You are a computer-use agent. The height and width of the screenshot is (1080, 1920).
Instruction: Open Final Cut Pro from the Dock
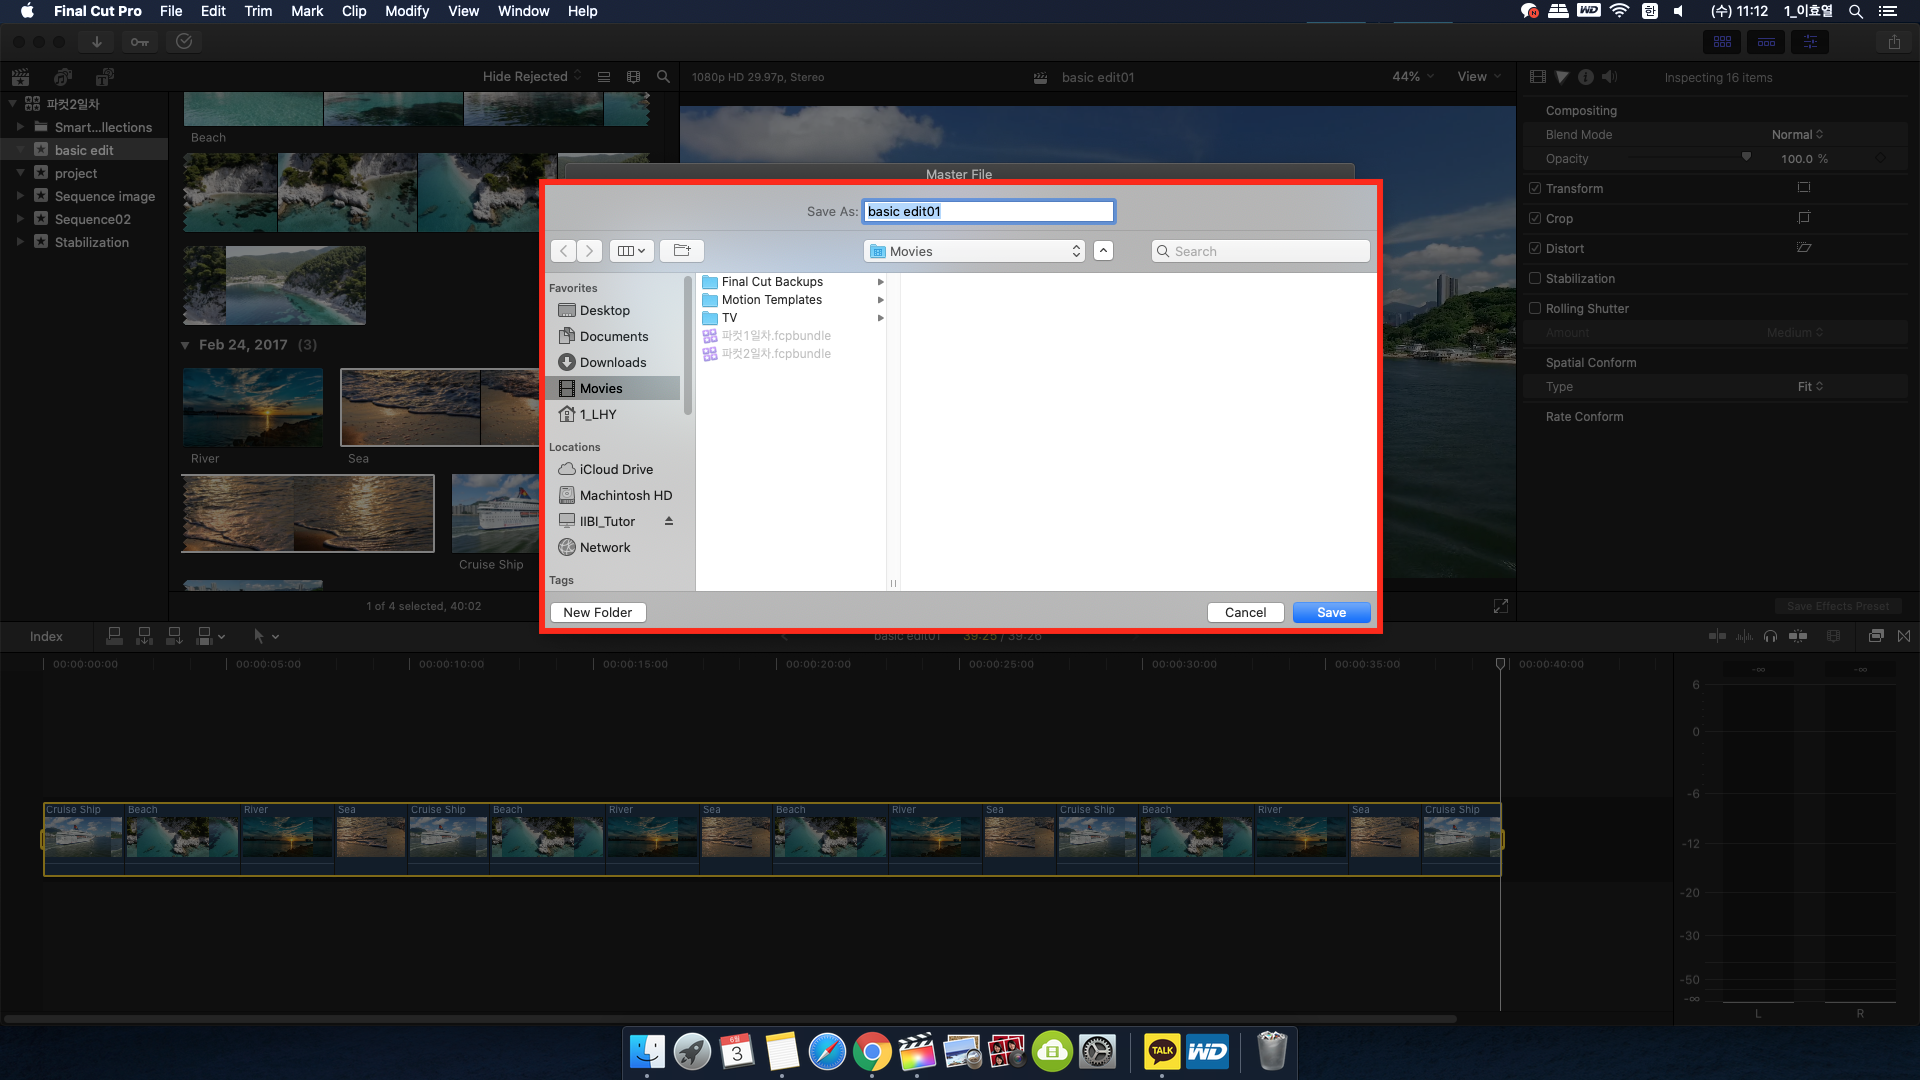(916, 1052)
